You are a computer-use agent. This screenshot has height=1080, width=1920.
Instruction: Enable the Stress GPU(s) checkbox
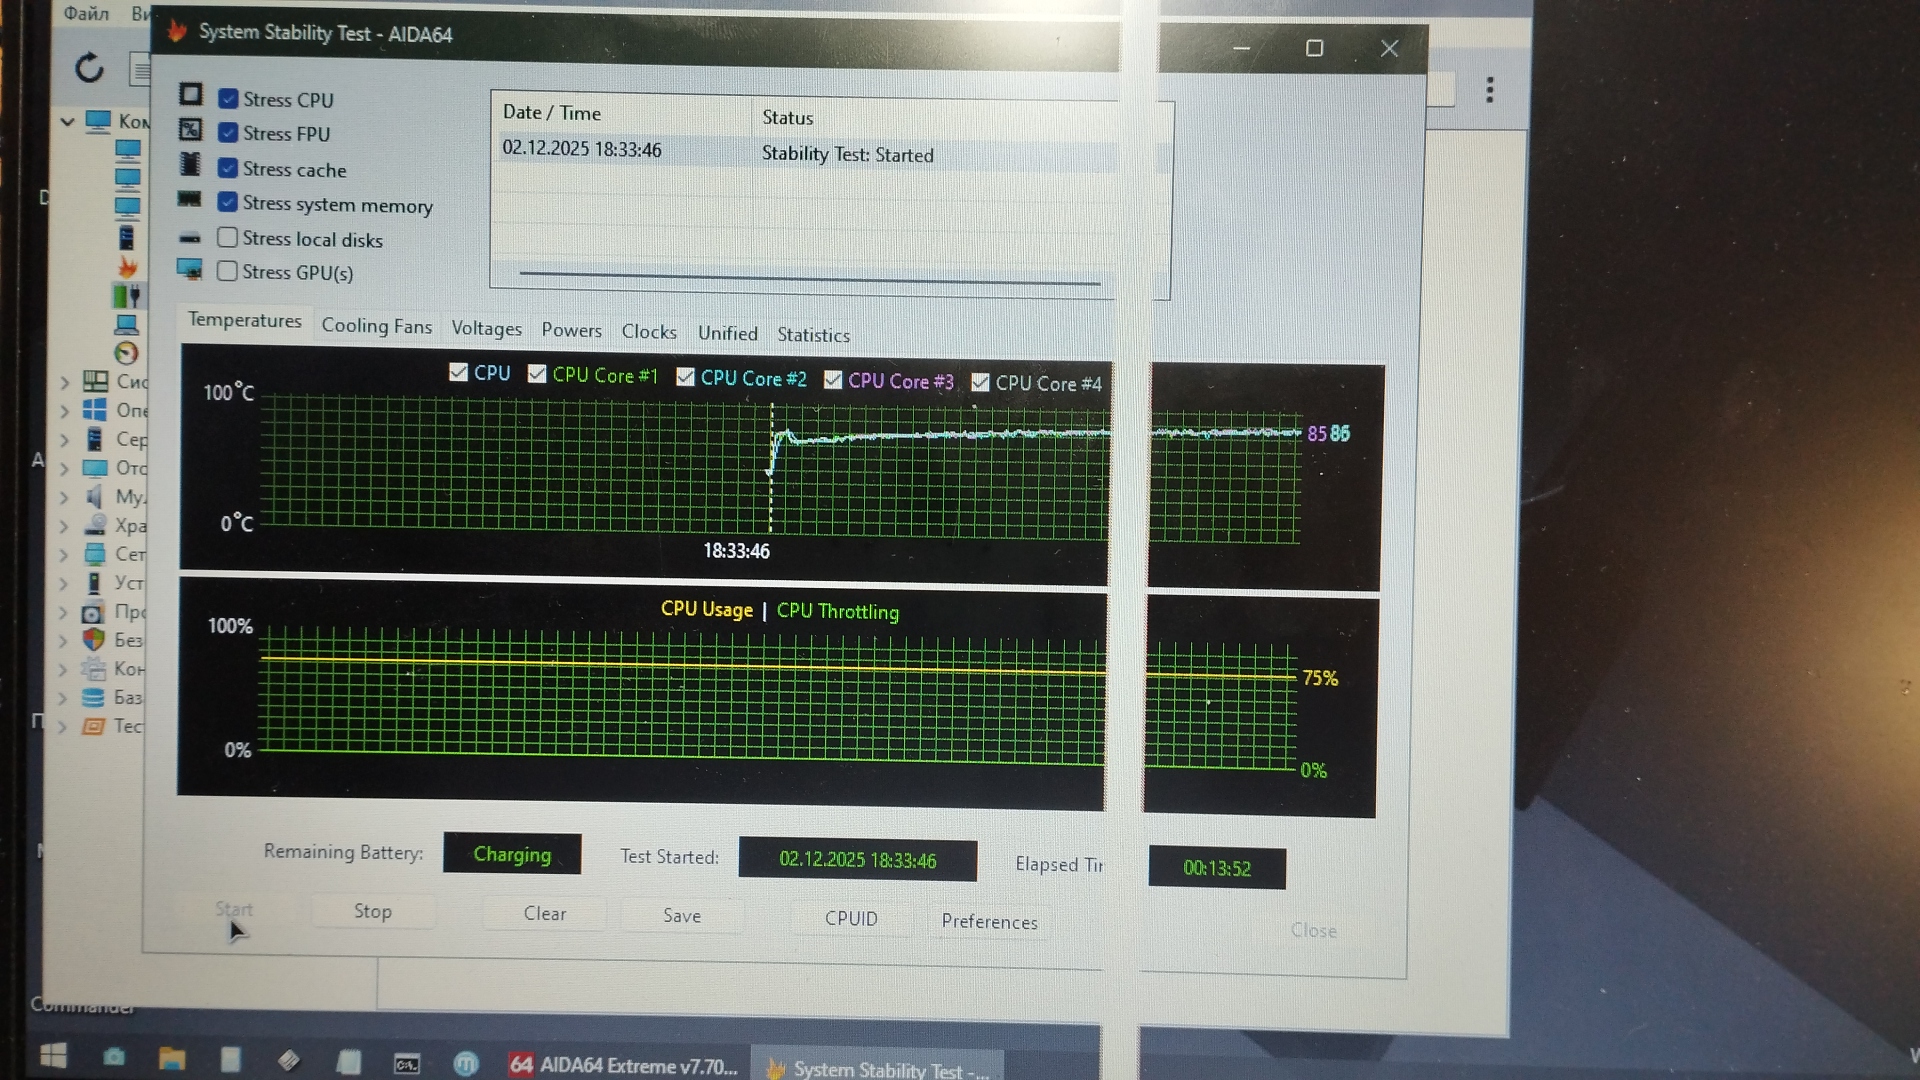(228, 271)
